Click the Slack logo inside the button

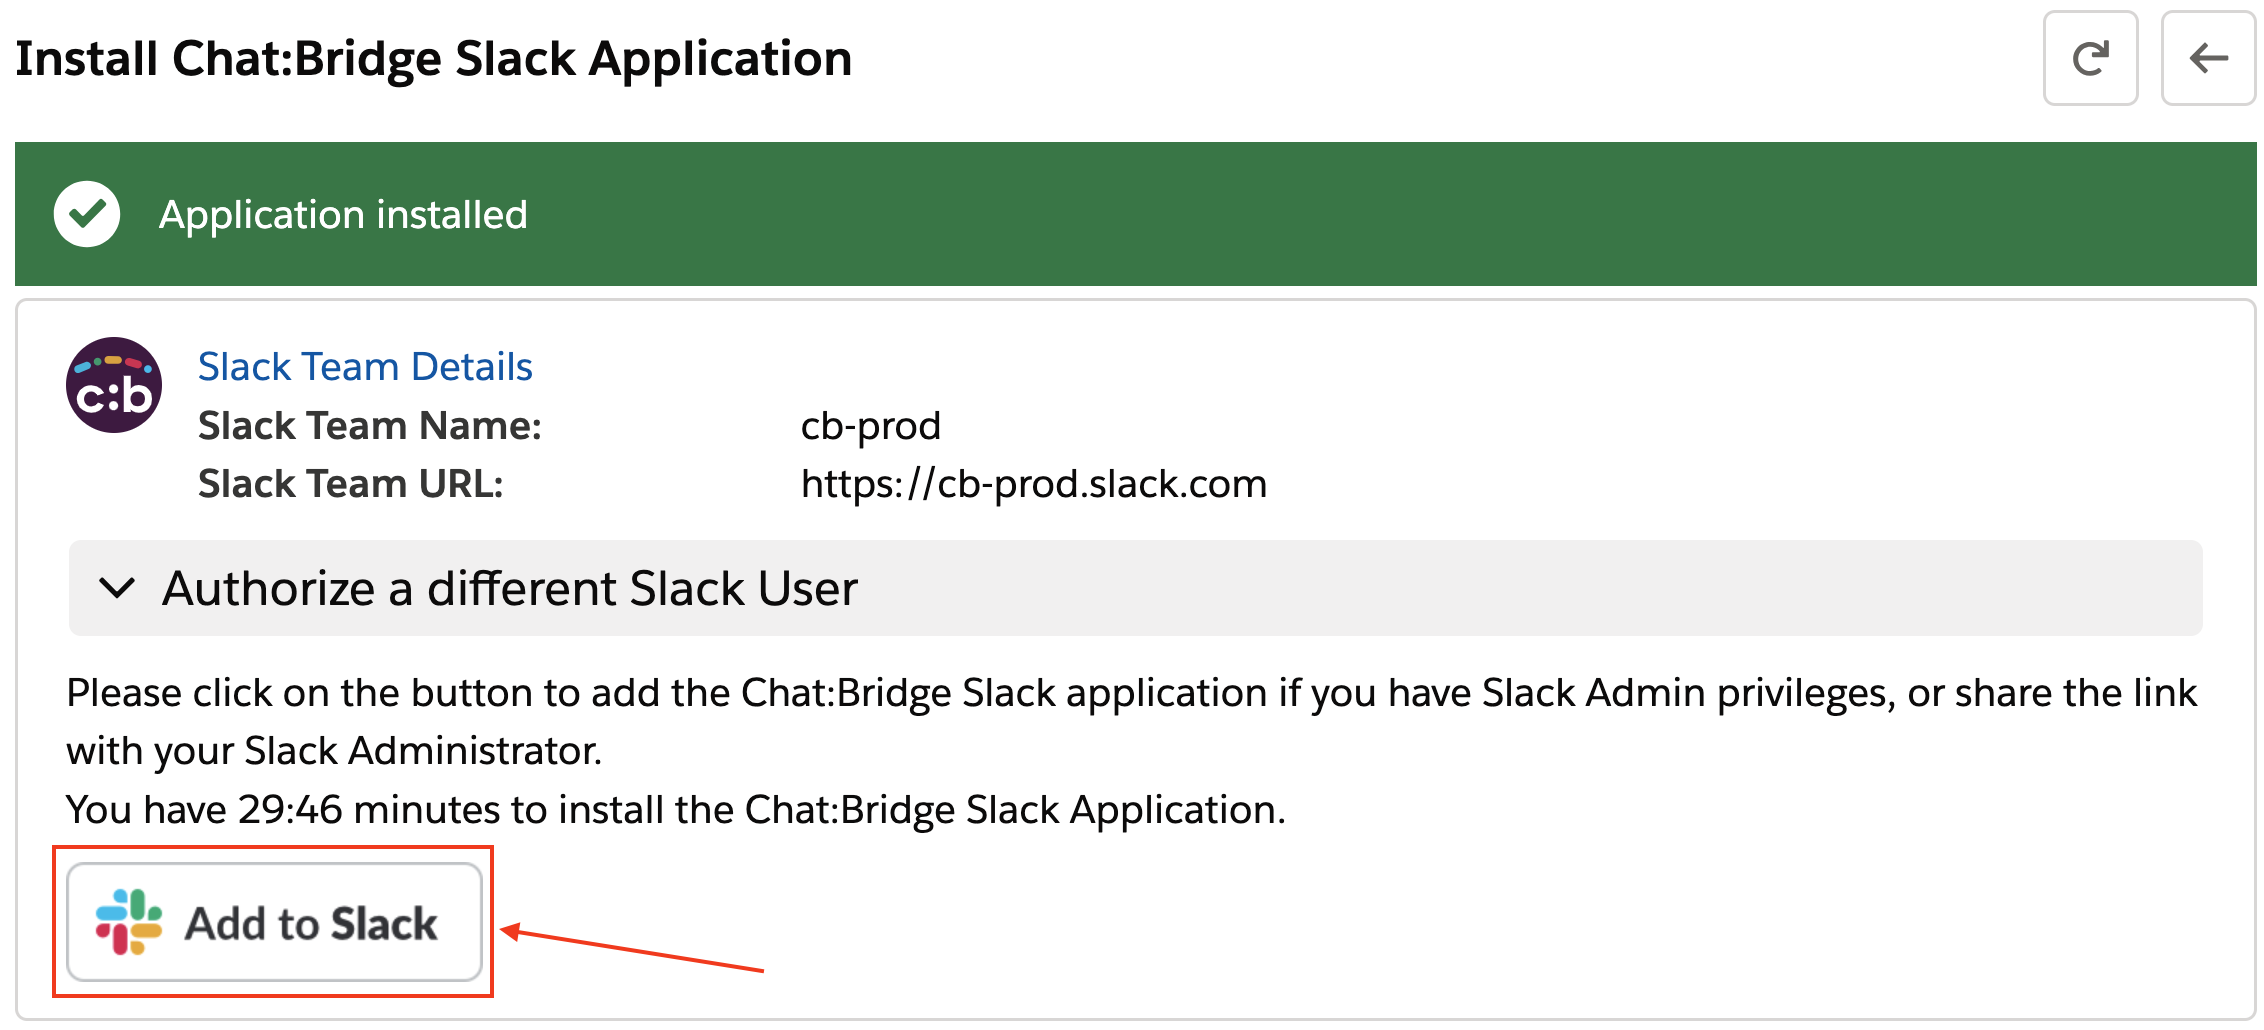tap(129, 922)
